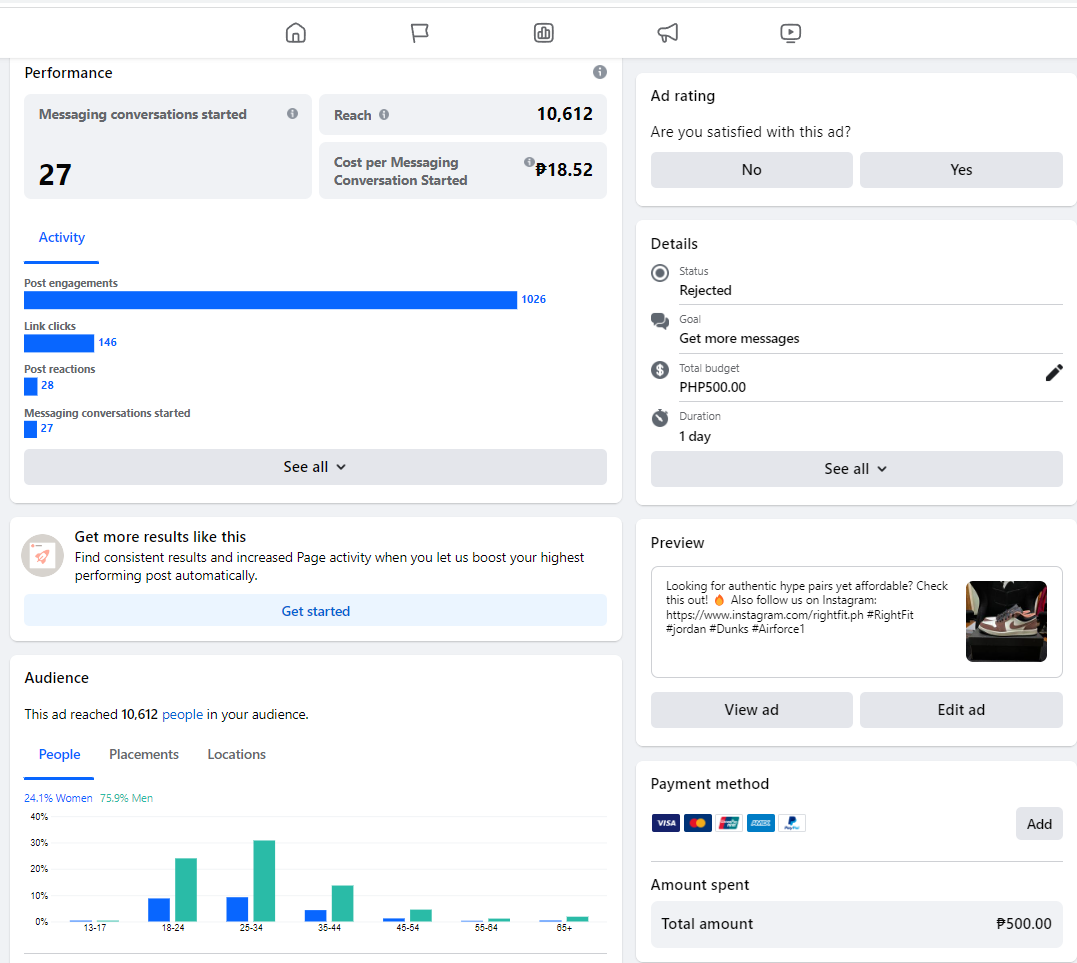Image resolution: width=1077 pixels, height=963 pixels.
Task: Click the PHP500.00 total budget value
Action: (x=712, y=387)
